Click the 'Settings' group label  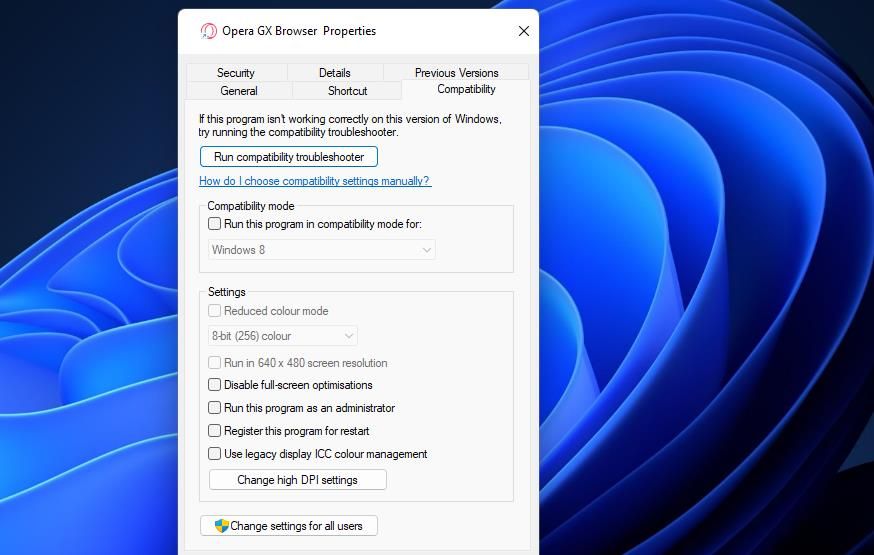(226, 291)
